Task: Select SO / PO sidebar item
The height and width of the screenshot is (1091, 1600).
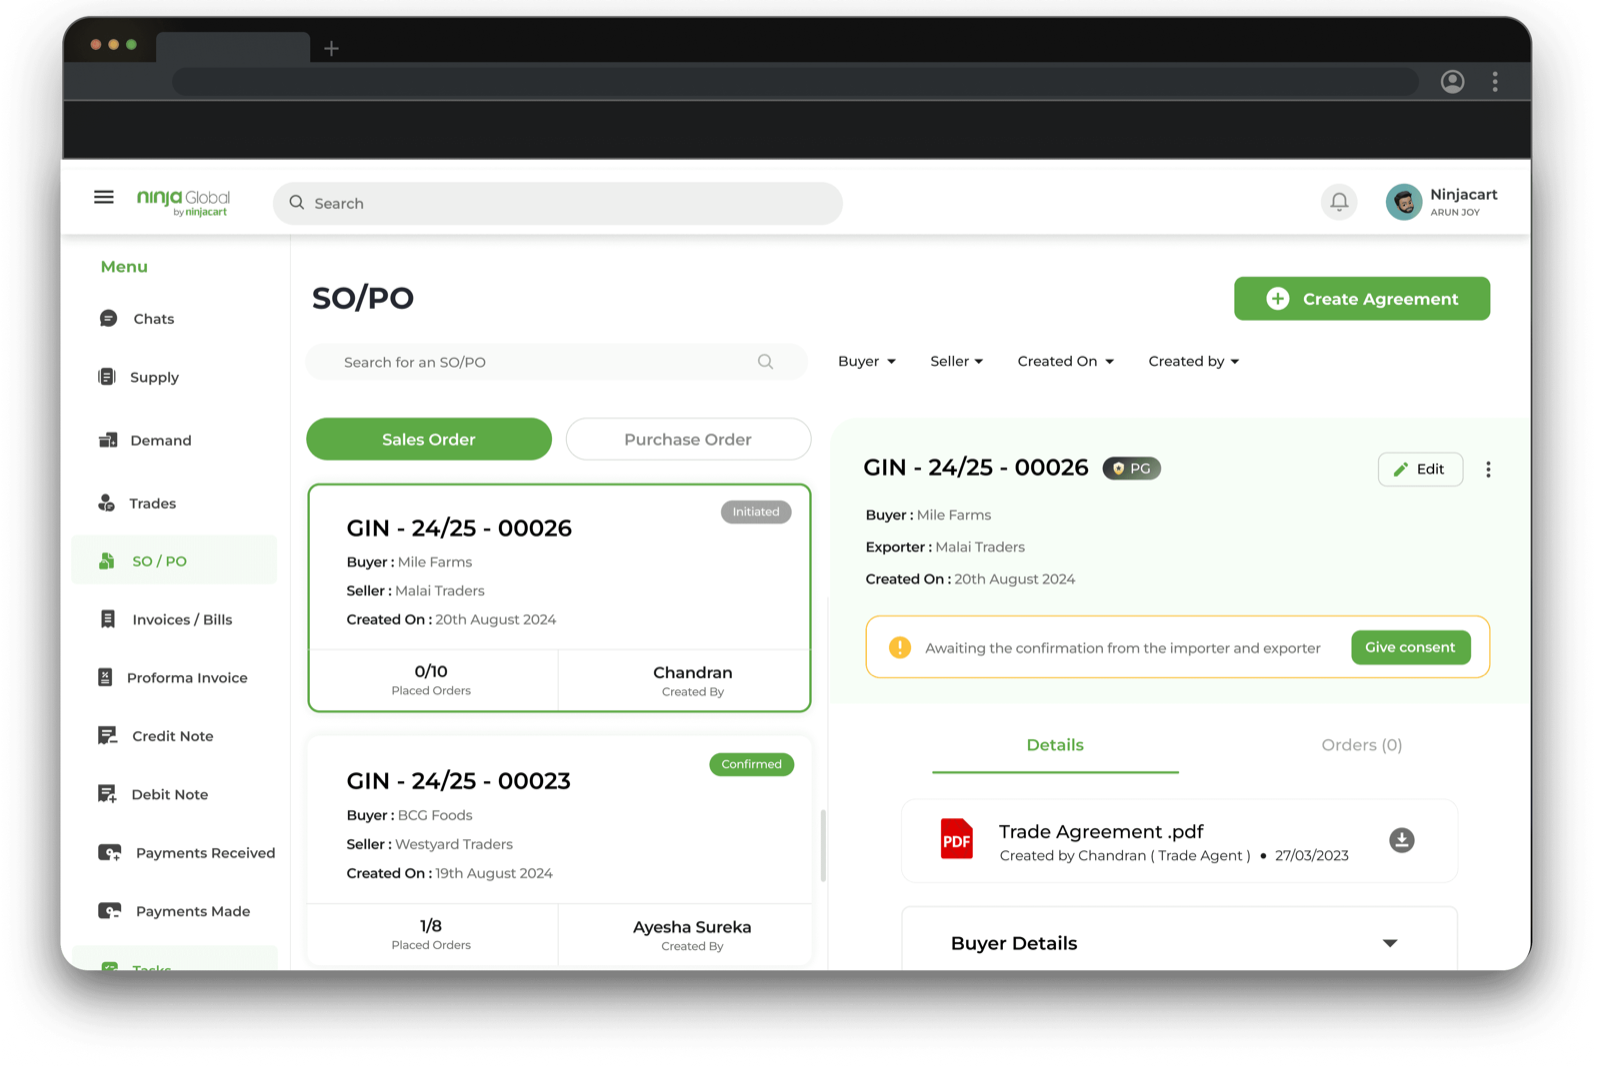Action: 174,560
